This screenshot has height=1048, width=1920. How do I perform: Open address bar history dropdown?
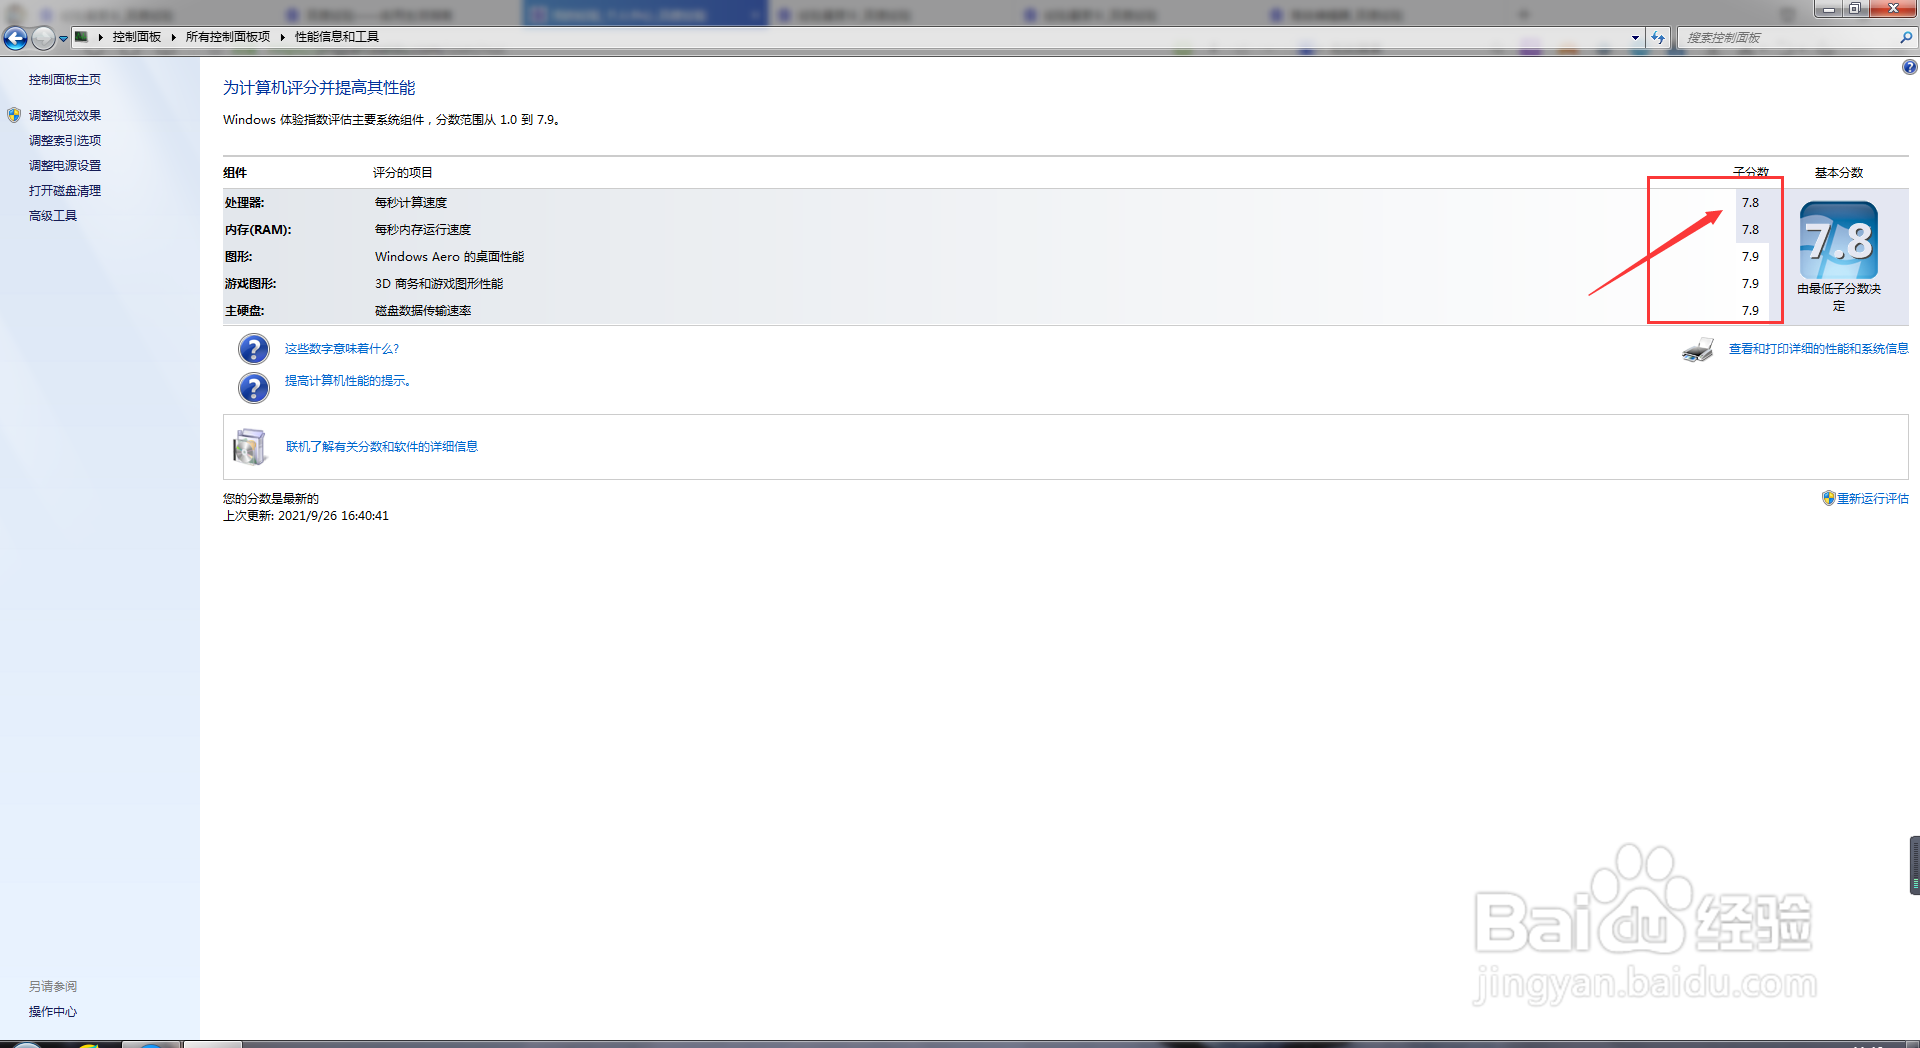pos(1635,38)
